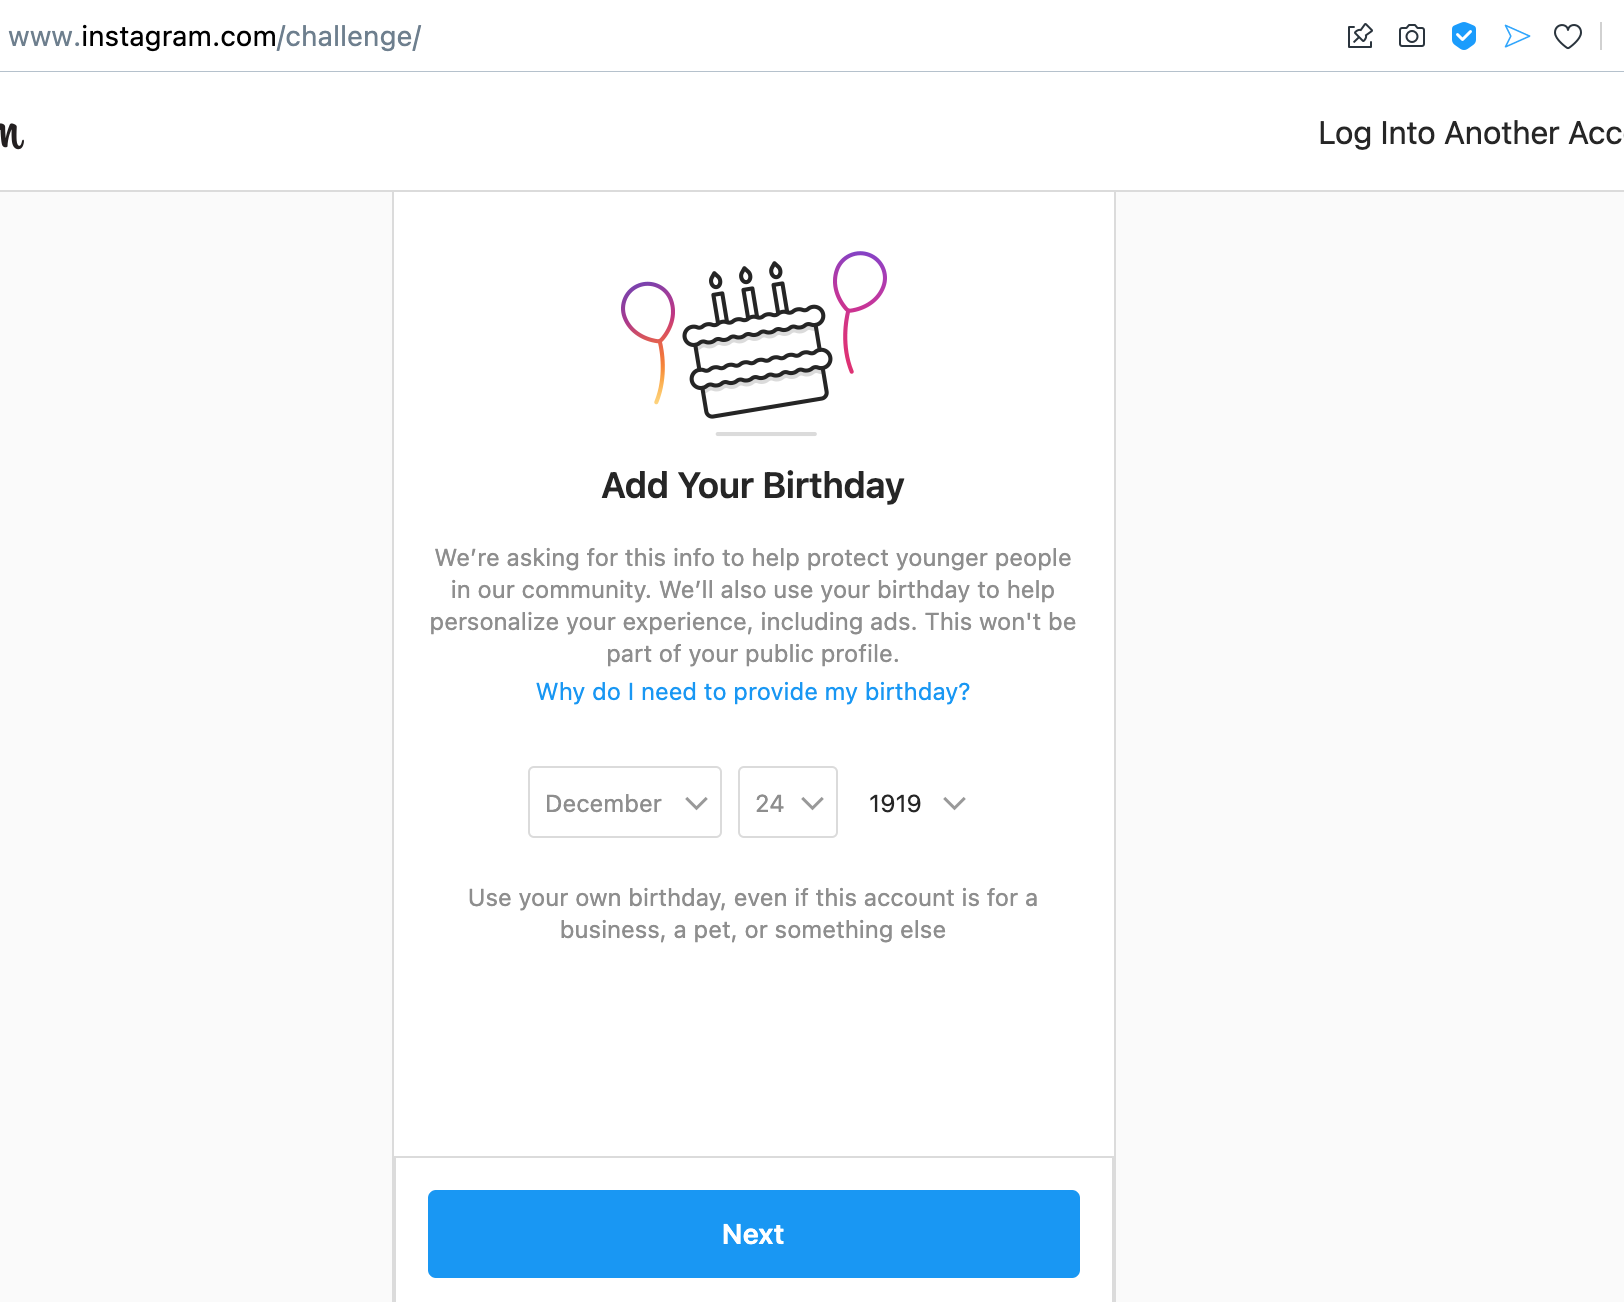Take a snapshot with the camera icon

(1412, 37)
